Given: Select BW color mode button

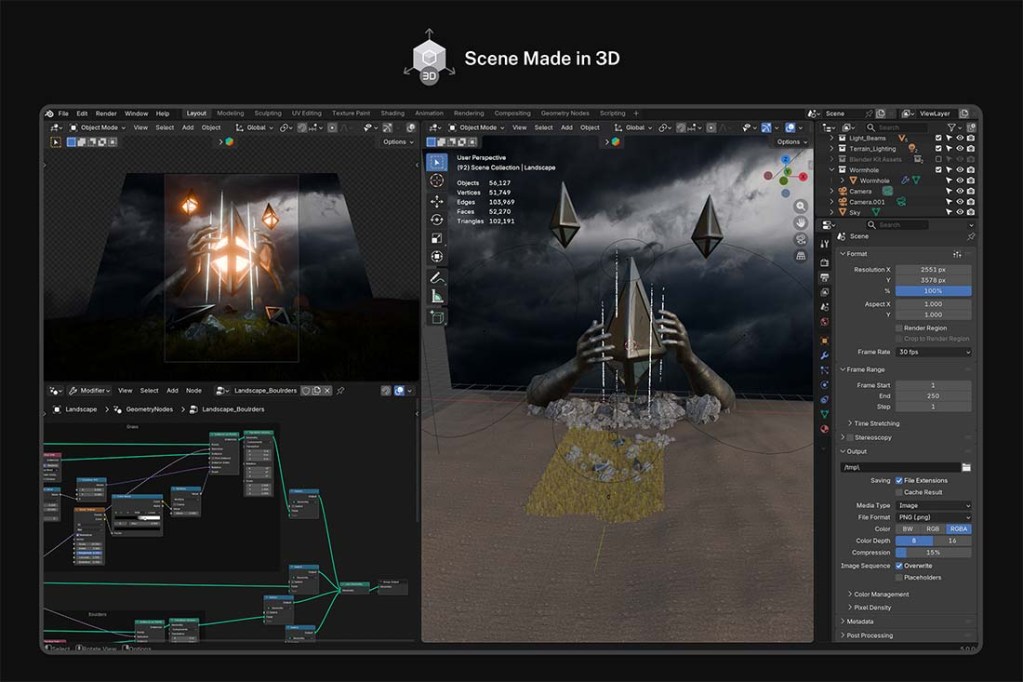Looking at the screenshot, I should [x=908, y=529].
